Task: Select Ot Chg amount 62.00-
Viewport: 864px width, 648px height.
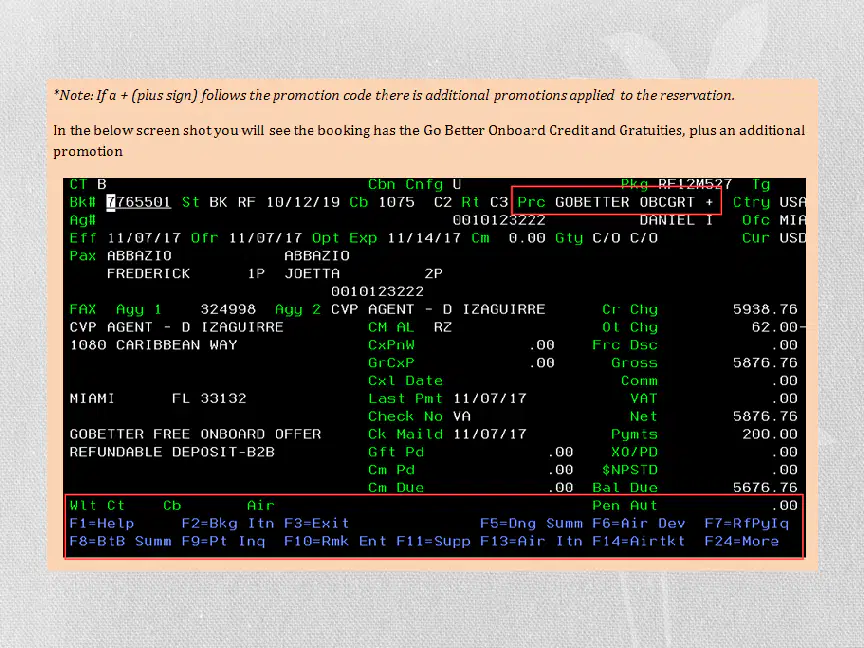Action: pyautogui.click(x=778, y=327)
